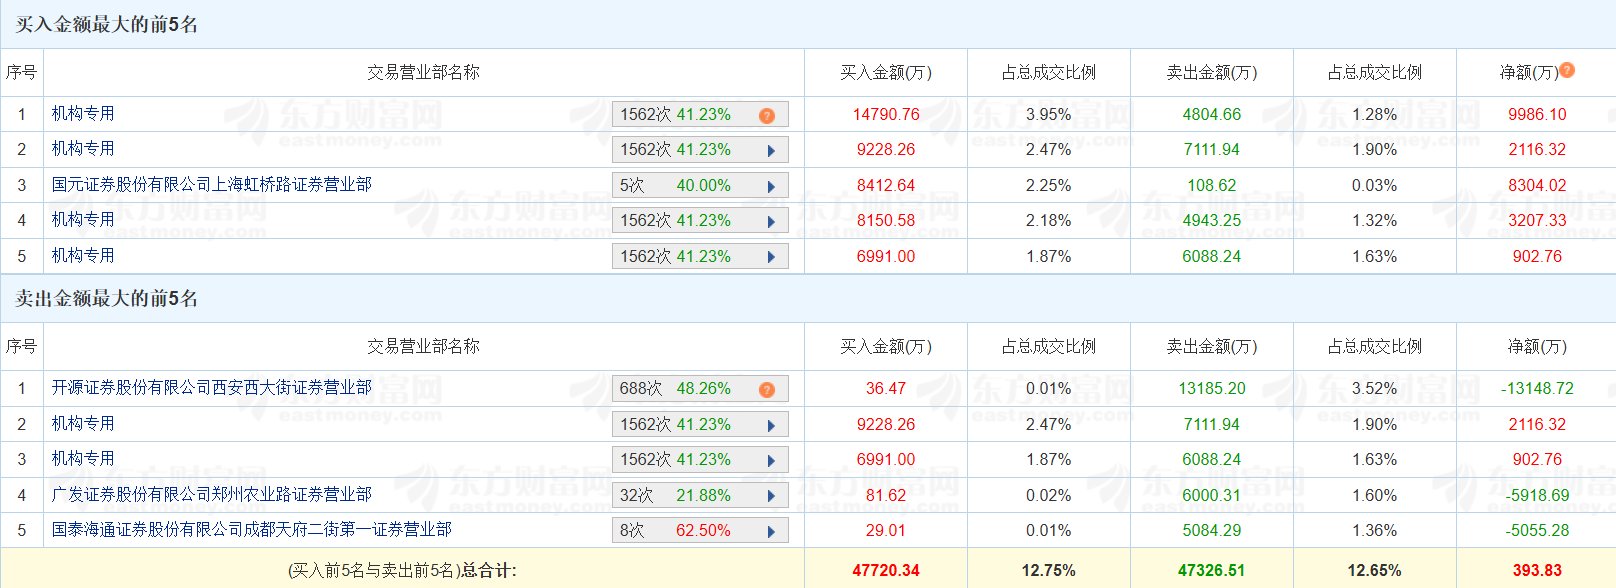Open 开源证券西安西大街证券营业部 link
The image size is (1616, 588).
(212, 388)
